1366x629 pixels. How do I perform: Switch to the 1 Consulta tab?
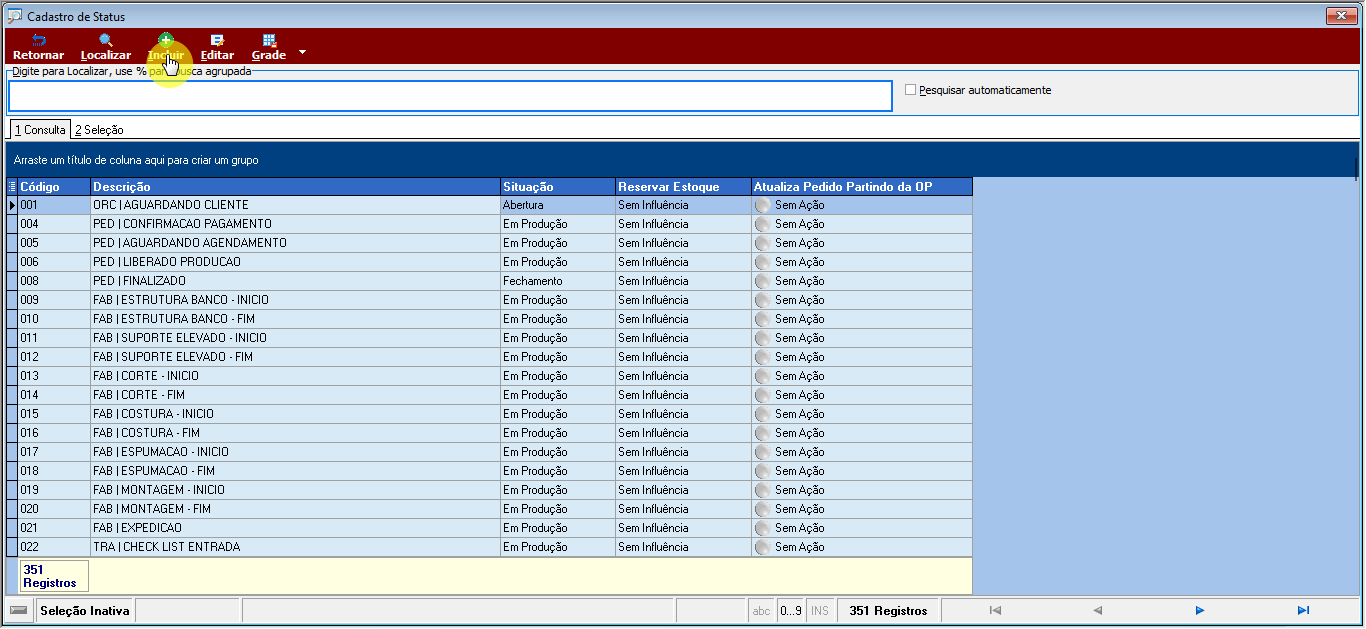(x=40, y=130)
